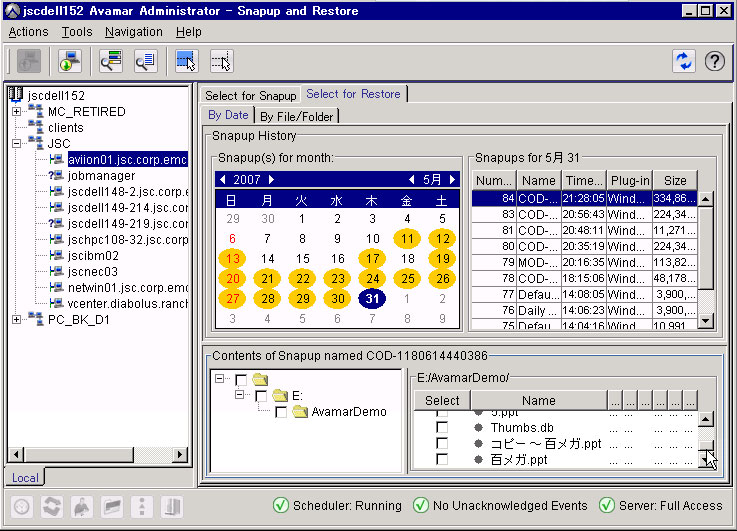Click the No Unacknowledged Events check icon
Image resolution: width=737 pixels, height=531 pixels.
(x=421, y=506)
